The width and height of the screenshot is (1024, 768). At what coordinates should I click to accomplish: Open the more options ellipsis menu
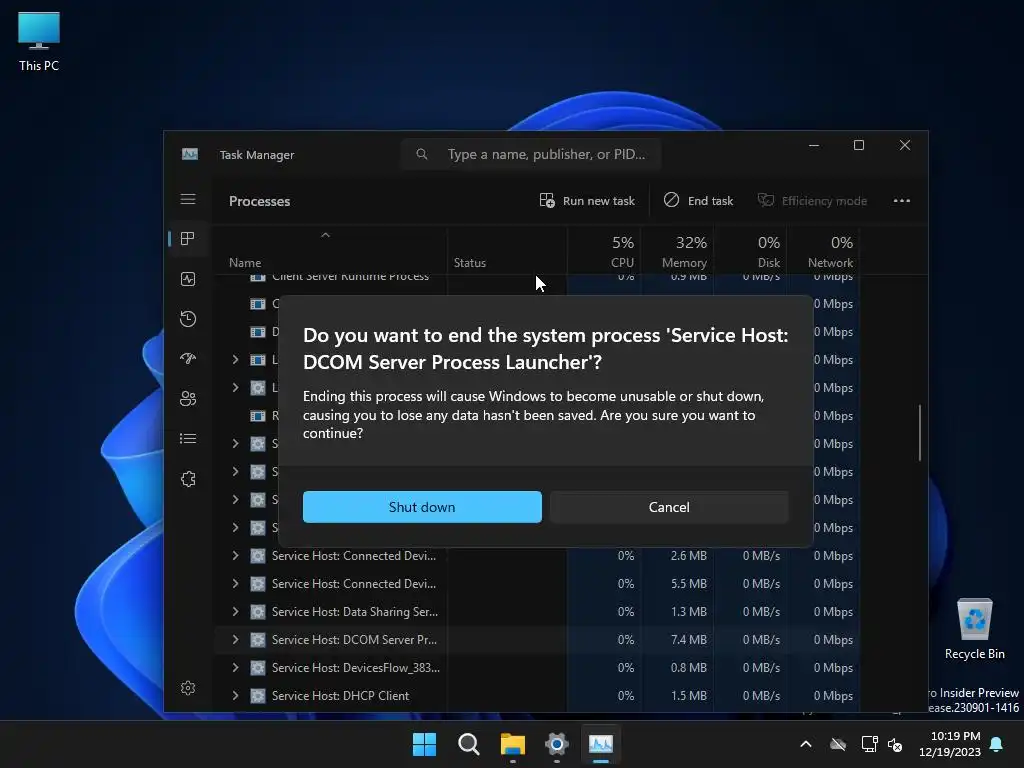[x=902, y=200]
